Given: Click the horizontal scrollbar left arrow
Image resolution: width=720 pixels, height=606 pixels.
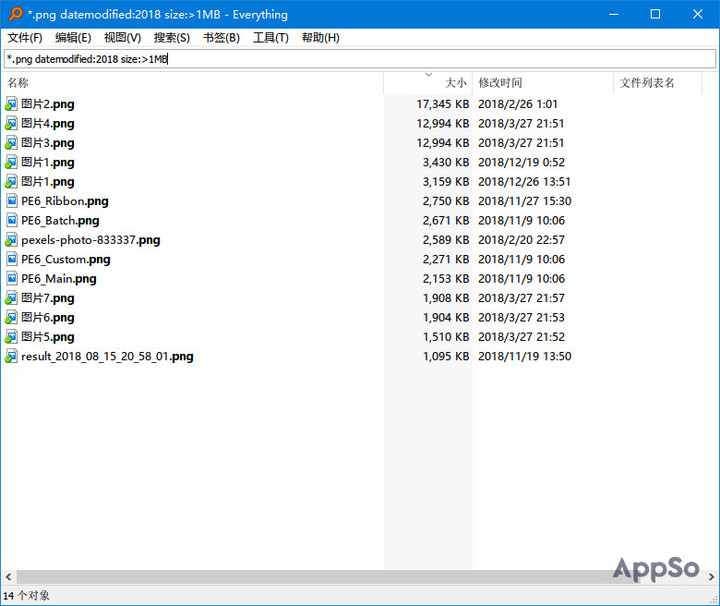Looking at the screenshot, I should (x=8, y=577).
